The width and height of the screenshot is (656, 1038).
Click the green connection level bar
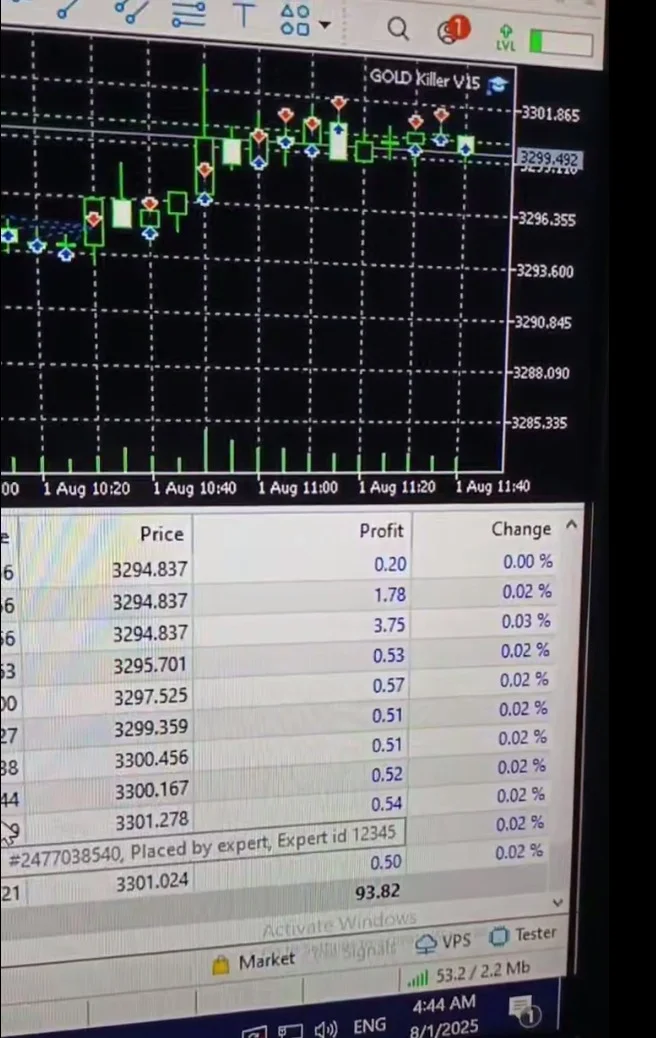point(560,42)
